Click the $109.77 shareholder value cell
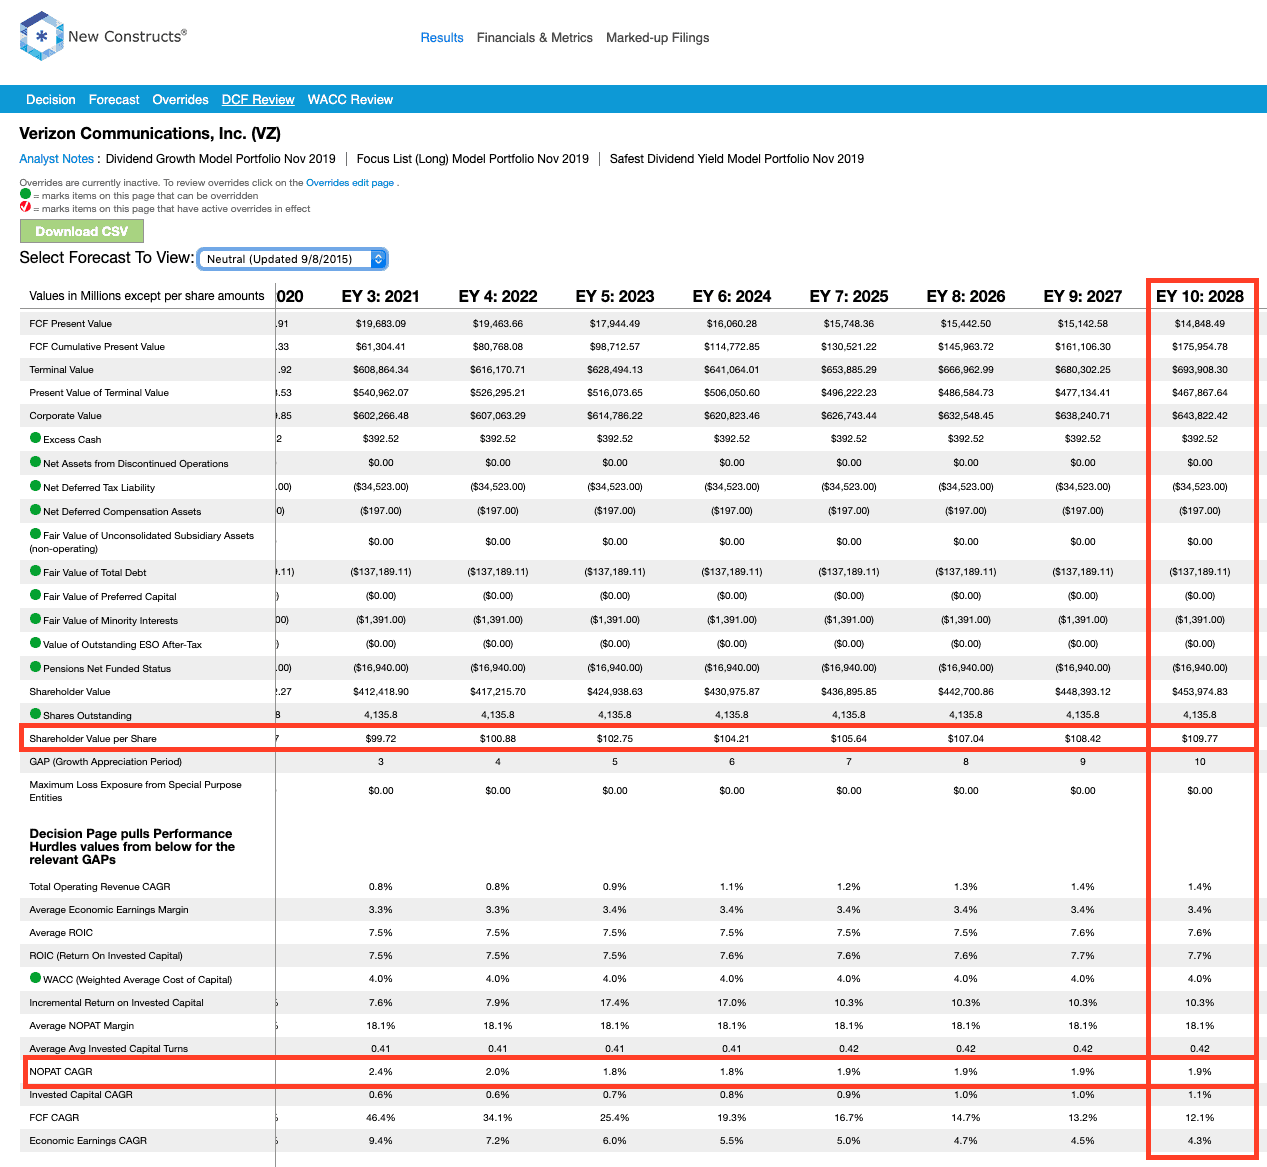The image size is (1267, 1167). (x=1200, y=739)
